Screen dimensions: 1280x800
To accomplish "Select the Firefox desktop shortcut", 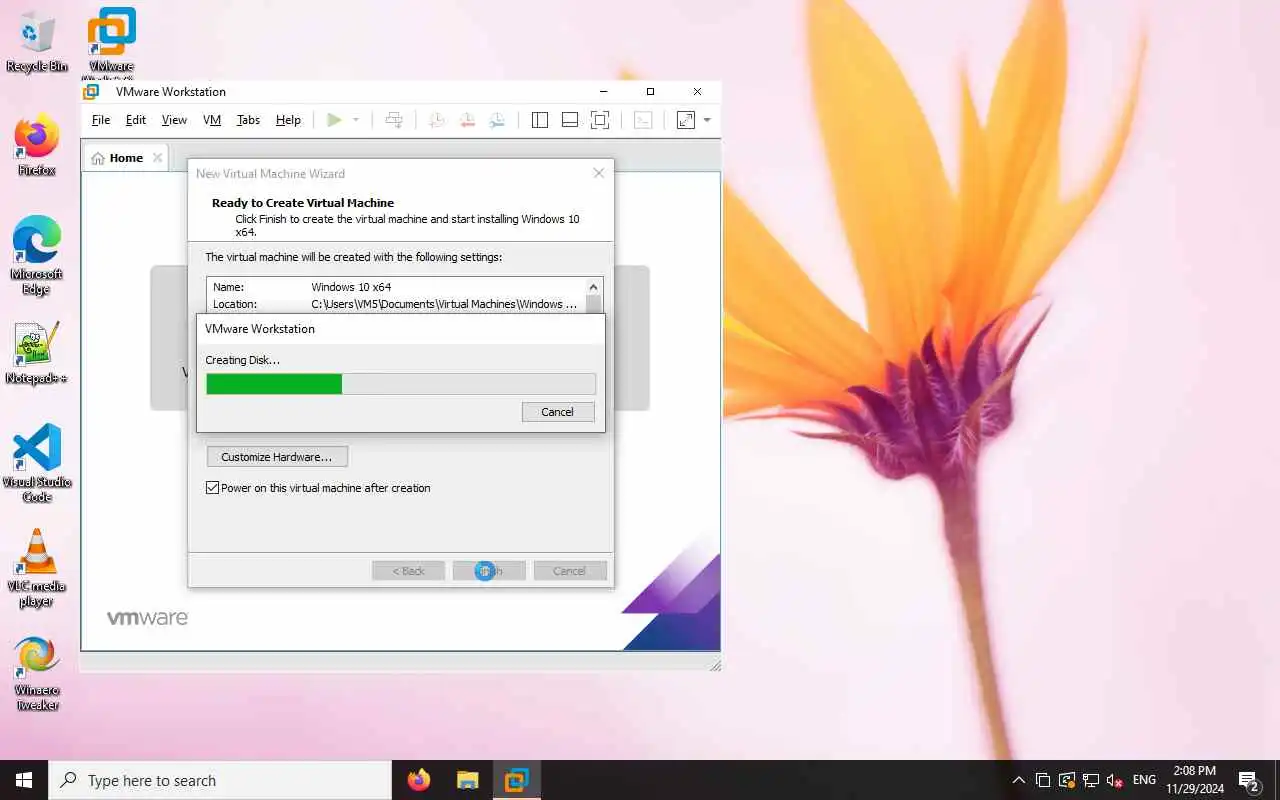I will pos(37,146).
